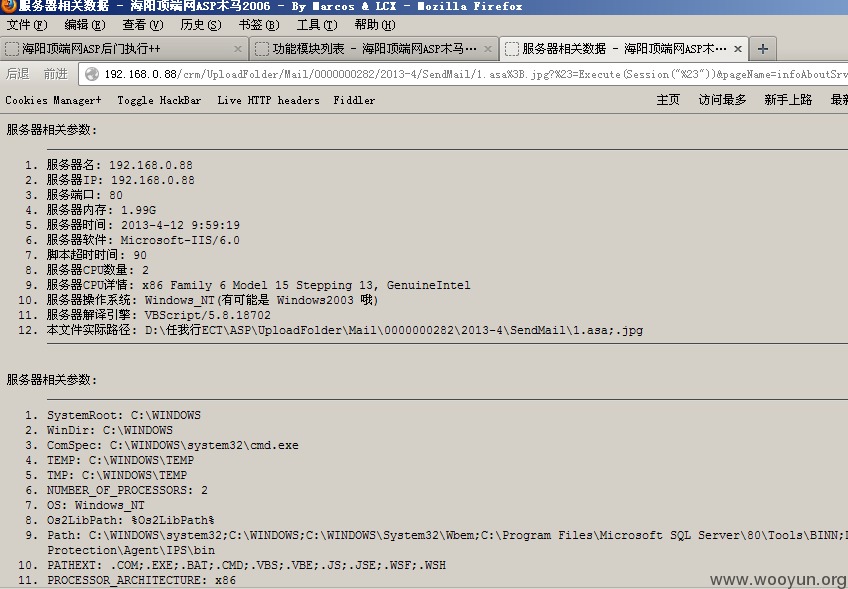This screenshot has height=589, width=848.
Task: Click 服务器内存: 1.99G row
Action: click(101, 210)
